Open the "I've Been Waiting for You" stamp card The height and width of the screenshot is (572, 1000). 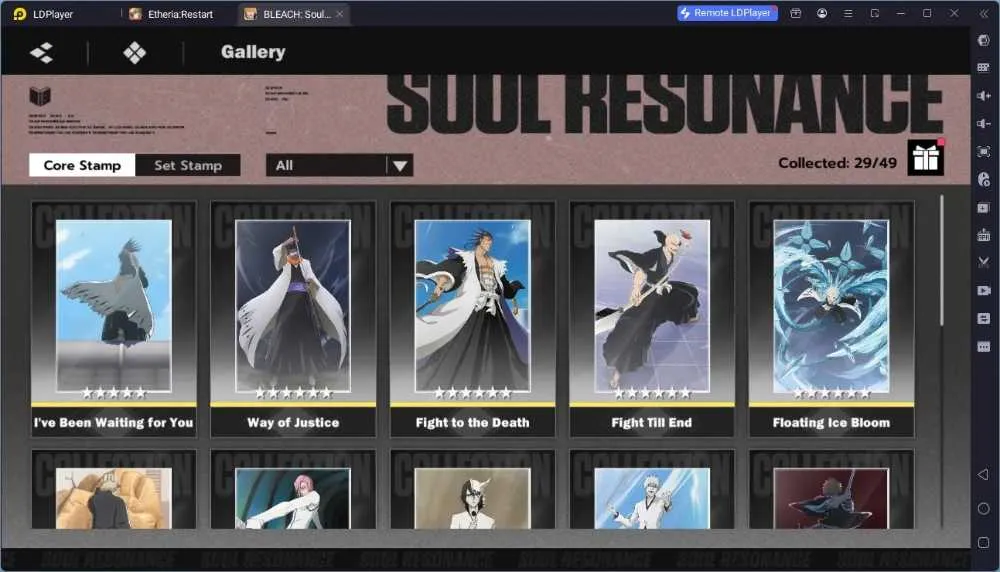tap(114, 319)
